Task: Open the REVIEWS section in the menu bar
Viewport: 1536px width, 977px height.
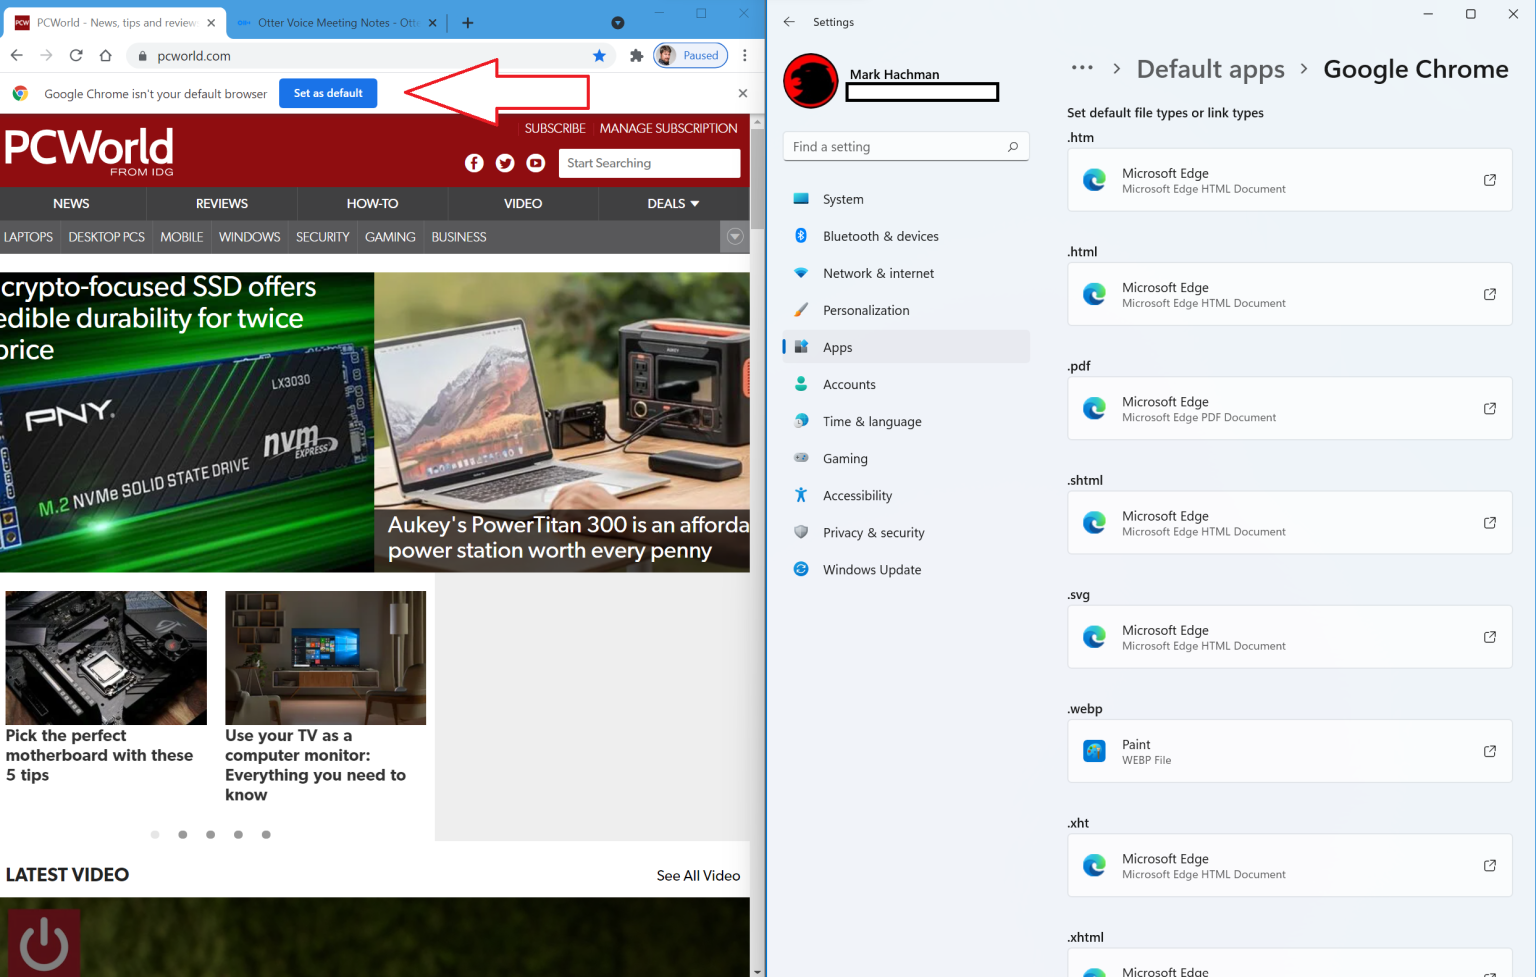Action: (x=221, y=203)
